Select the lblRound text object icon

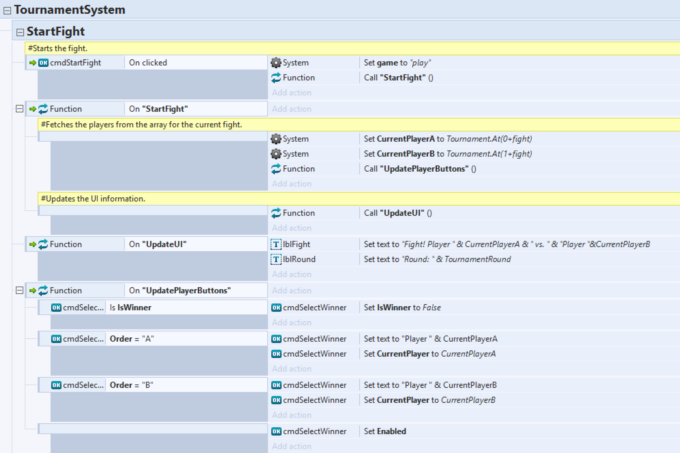point(276,259)
